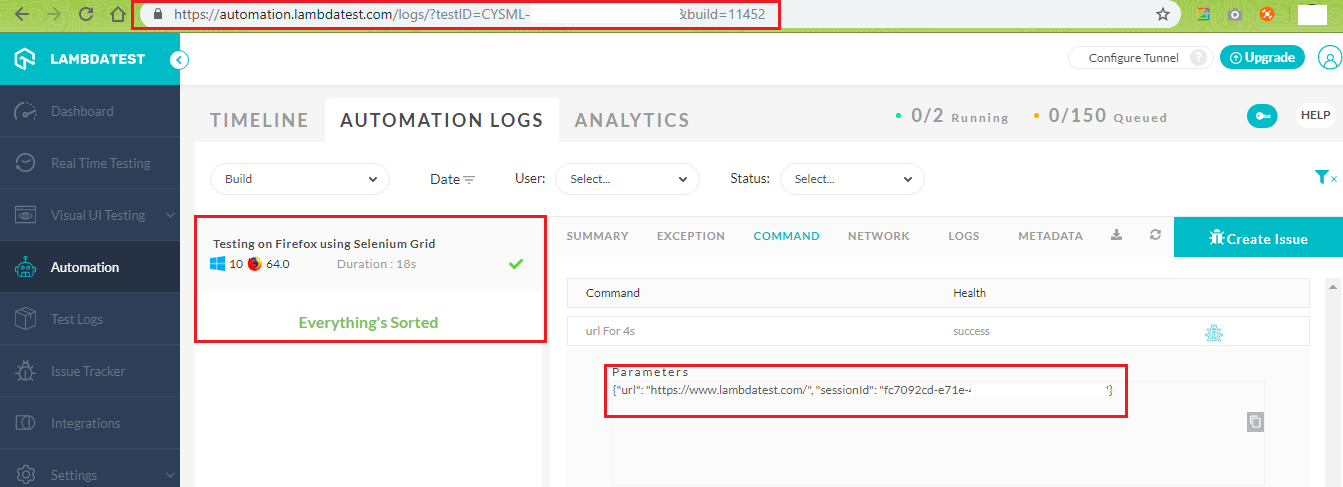Click the access key icon

(x=1261, y=116)
